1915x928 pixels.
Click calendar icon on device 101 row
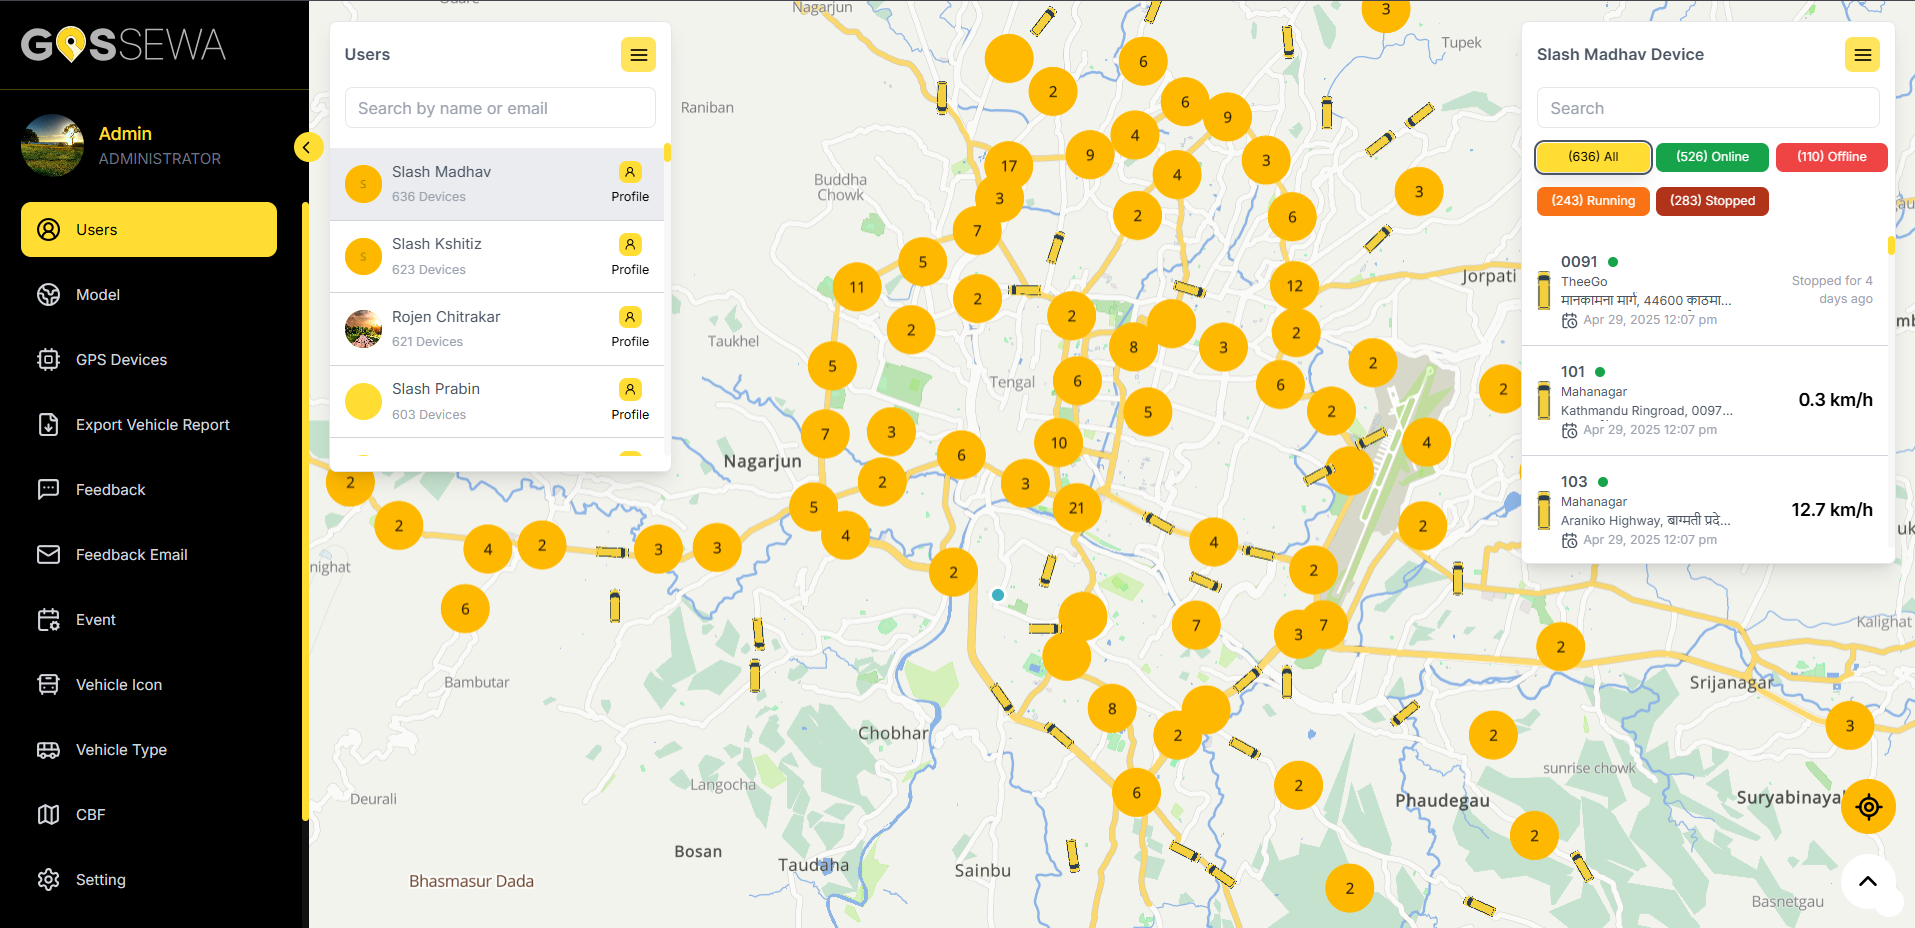(x=1570, y=431)
